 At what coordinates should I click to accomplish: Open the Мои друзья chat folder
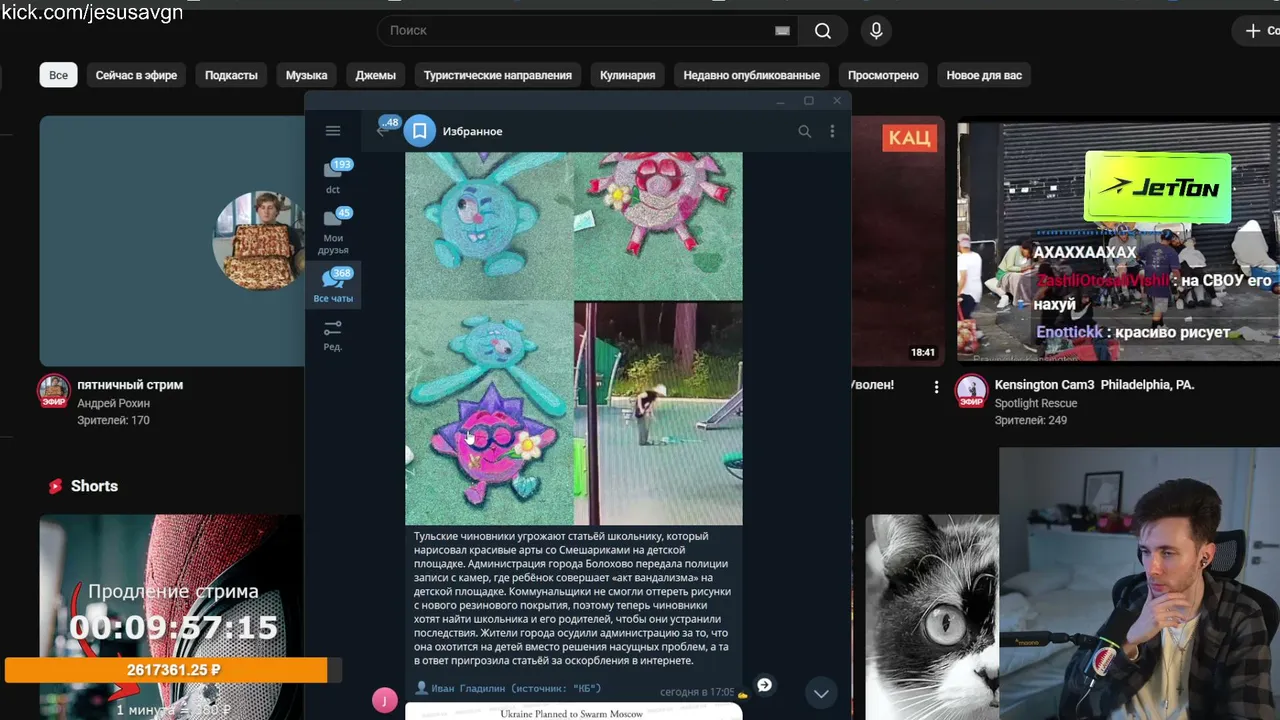pyautogui.click(x=333, y=231)
